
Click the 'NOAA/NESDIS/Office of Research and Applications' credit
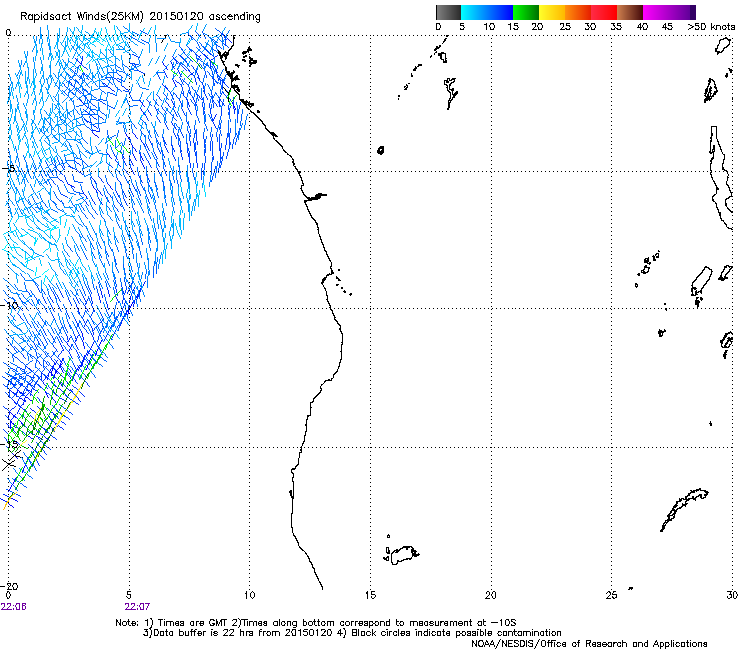(x=589, y=644)
